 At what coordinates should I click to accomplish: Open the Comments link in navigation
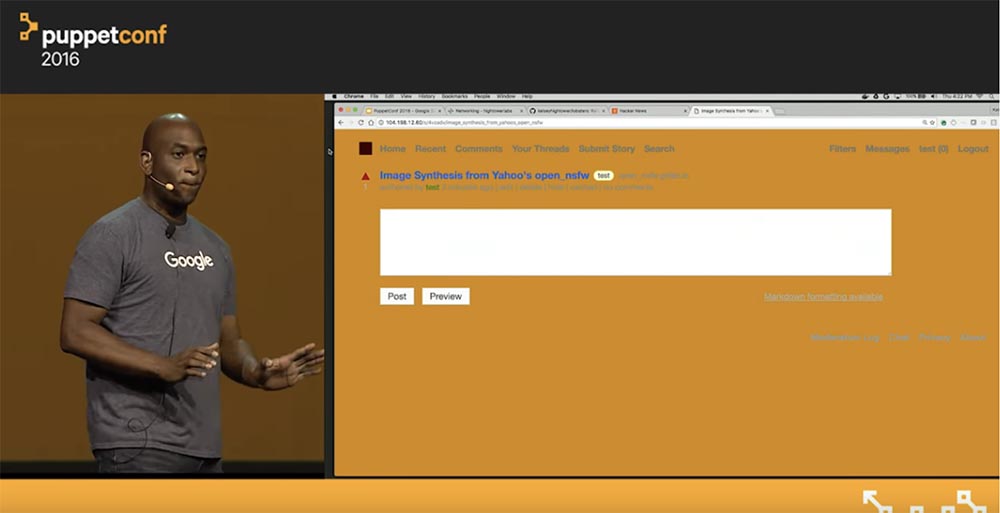479,149
